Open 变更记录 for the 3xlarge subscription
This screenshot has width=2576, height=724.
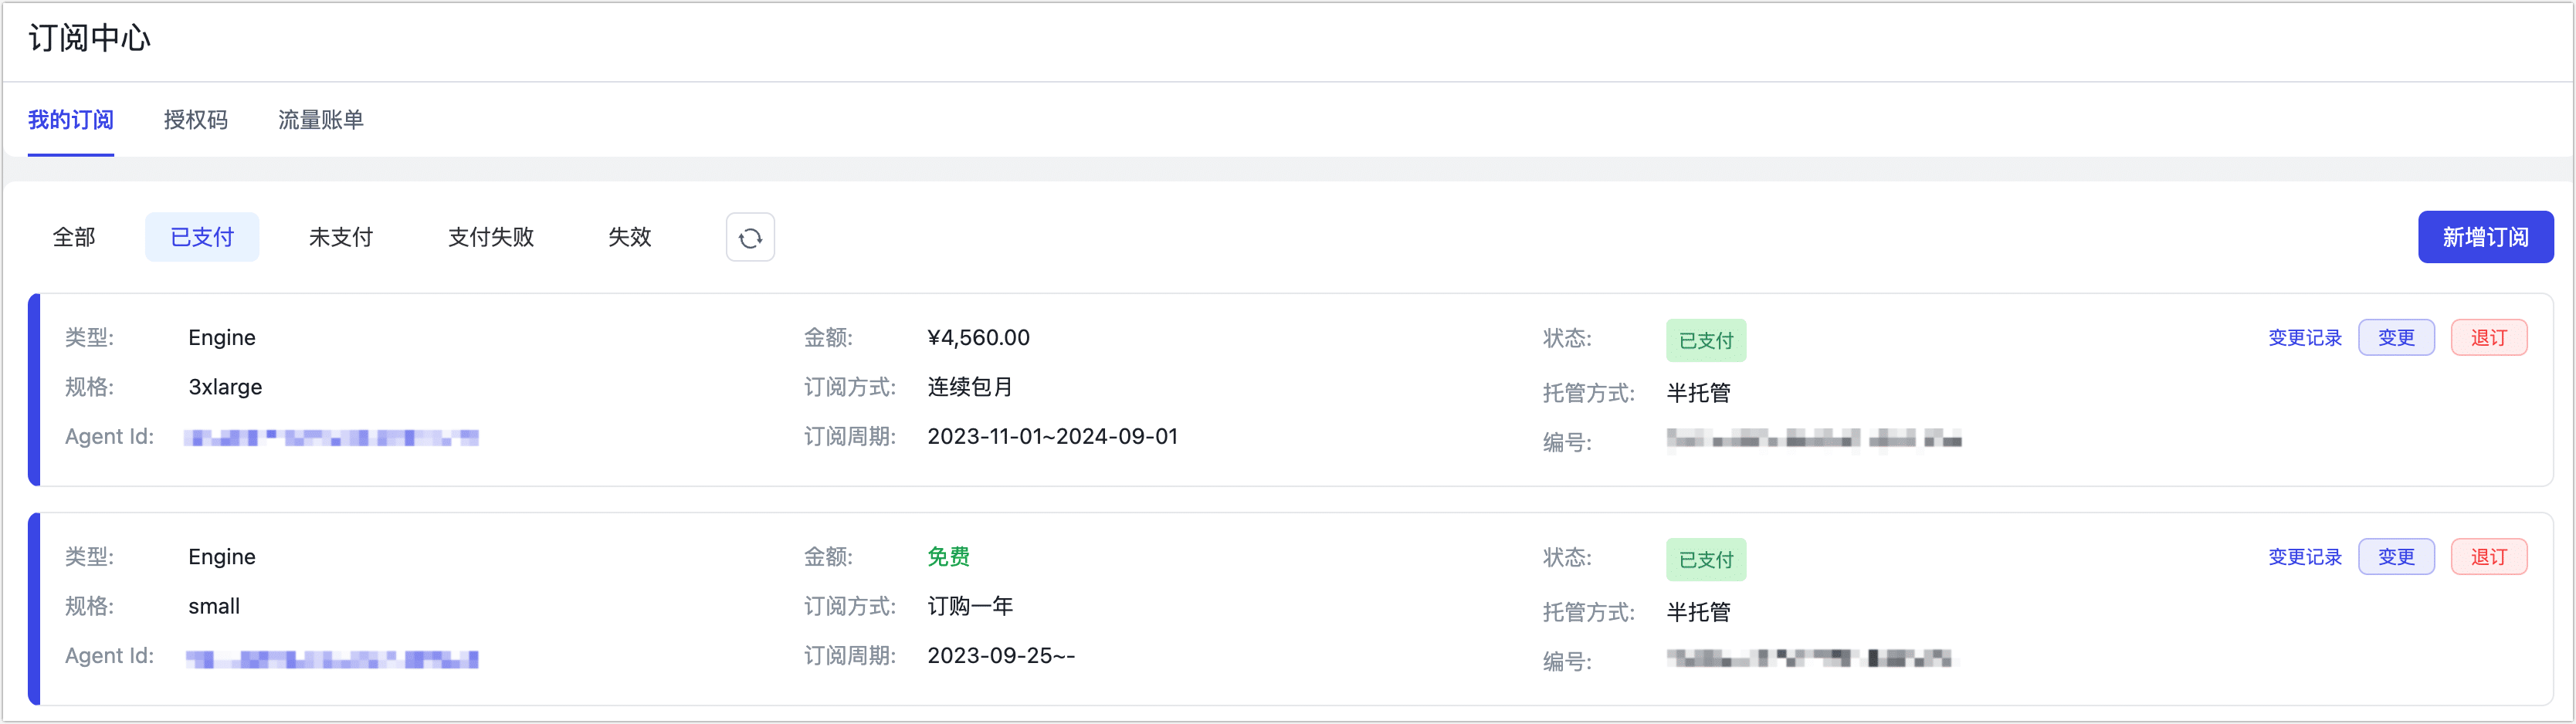click(x=2305, y=338)
